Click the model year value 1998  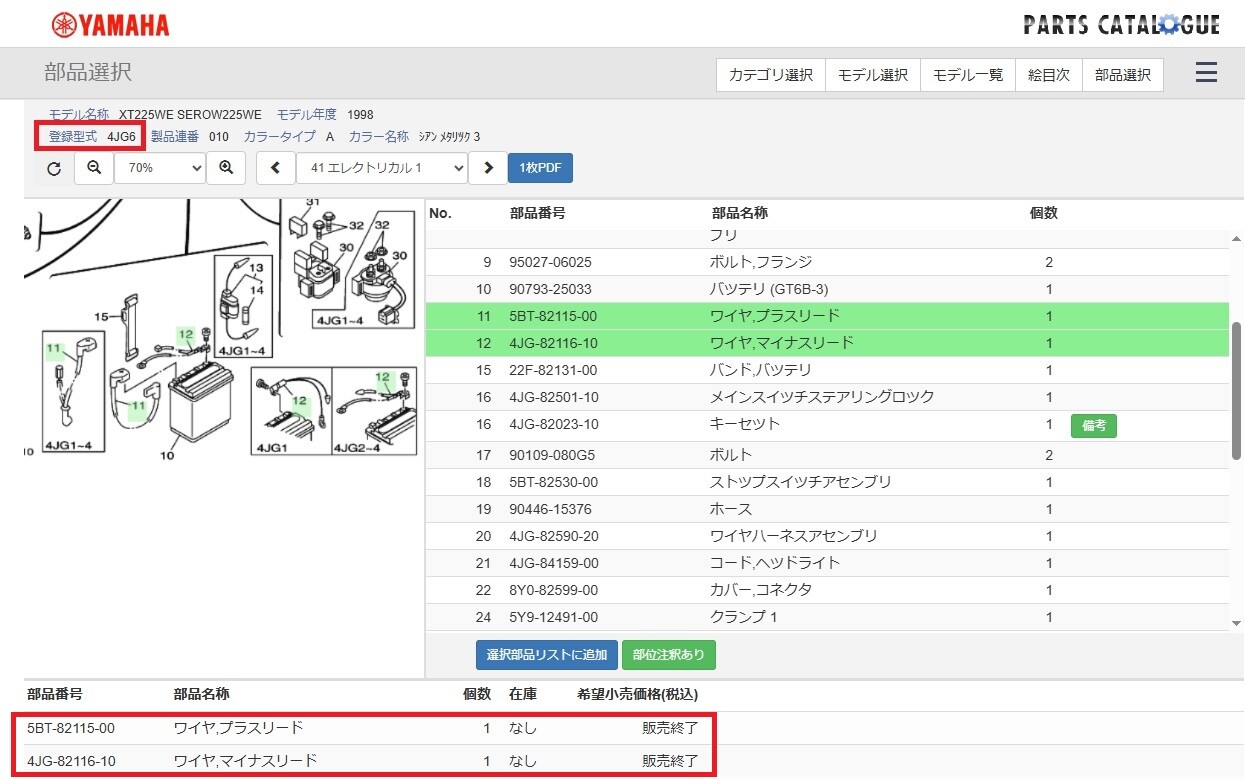pyautogui.click(x=360, y=115)
